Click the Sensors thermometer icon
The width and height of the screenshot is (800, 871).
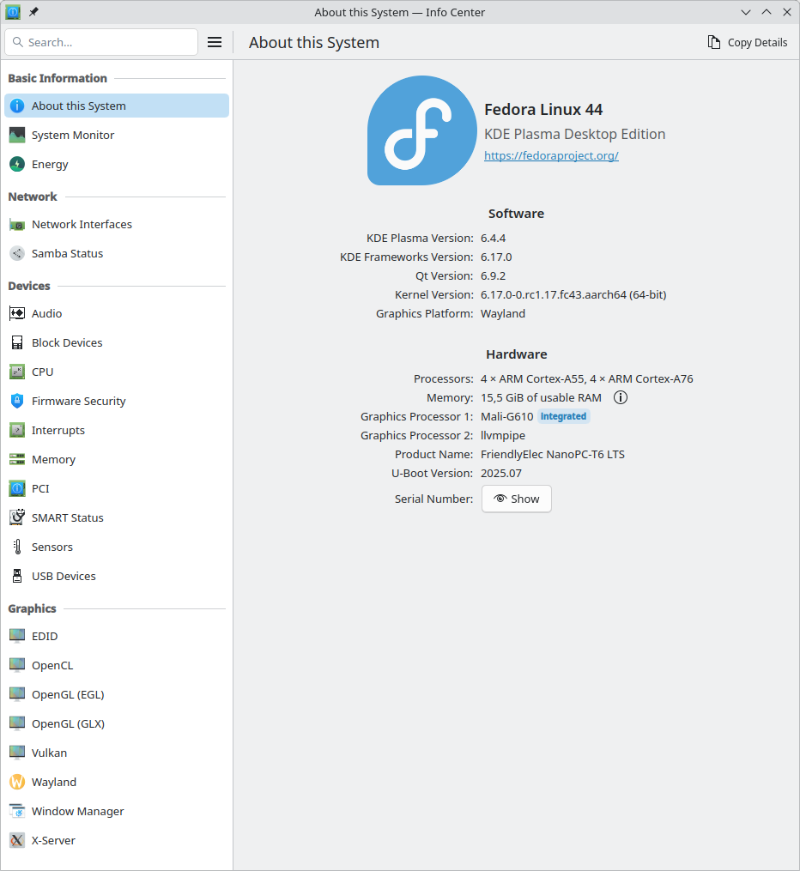tap(17, 547)
